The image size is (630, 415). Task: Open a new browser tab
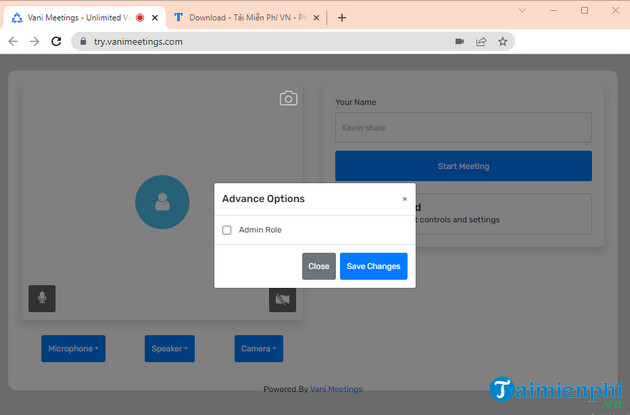342,17
